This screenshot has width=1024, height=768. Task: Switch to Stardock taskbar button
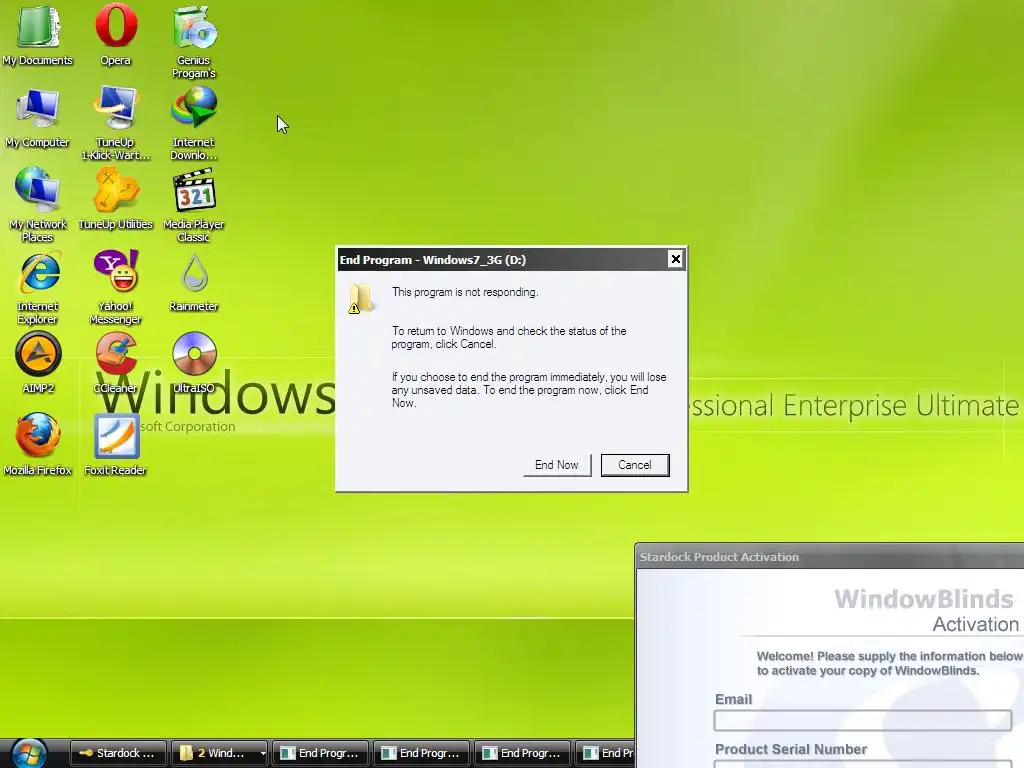tap(118, 753)
